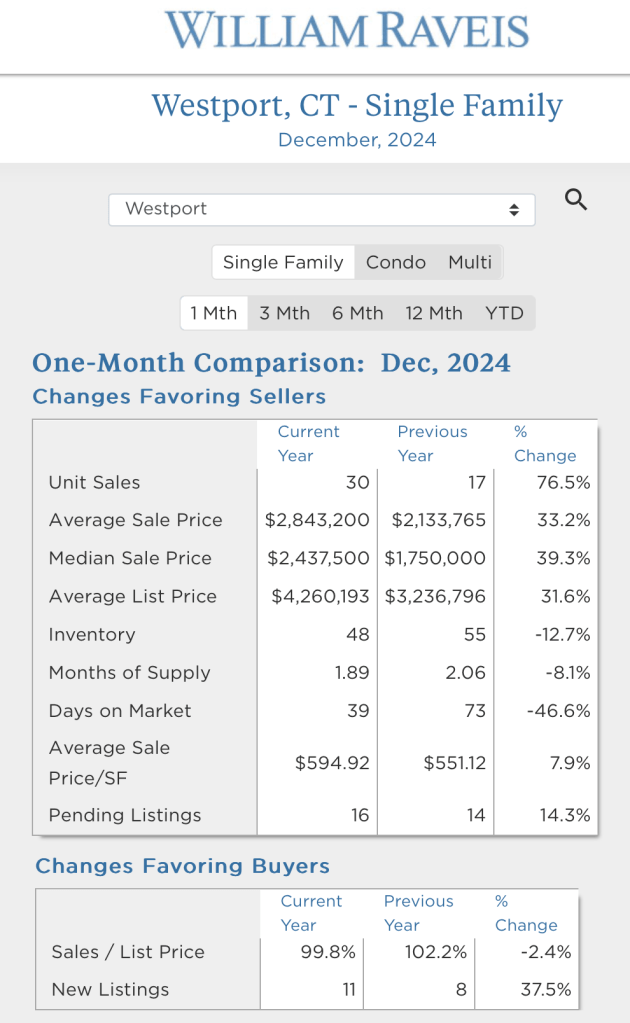Select the 3 Mth period tab
The width and height of the screenshot is (630, 1023).
(285, 313)
